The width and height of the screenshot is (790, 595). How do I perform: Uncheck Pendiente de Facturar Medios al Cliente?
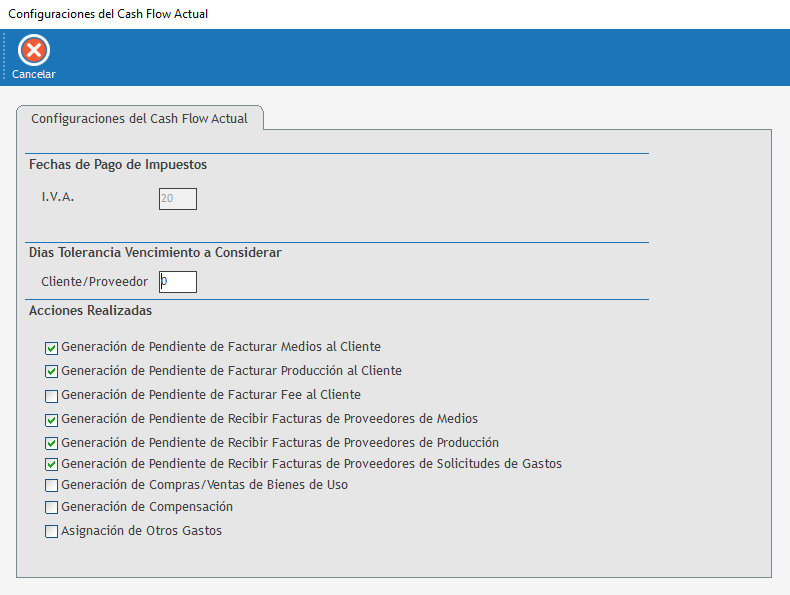(52, 348)
